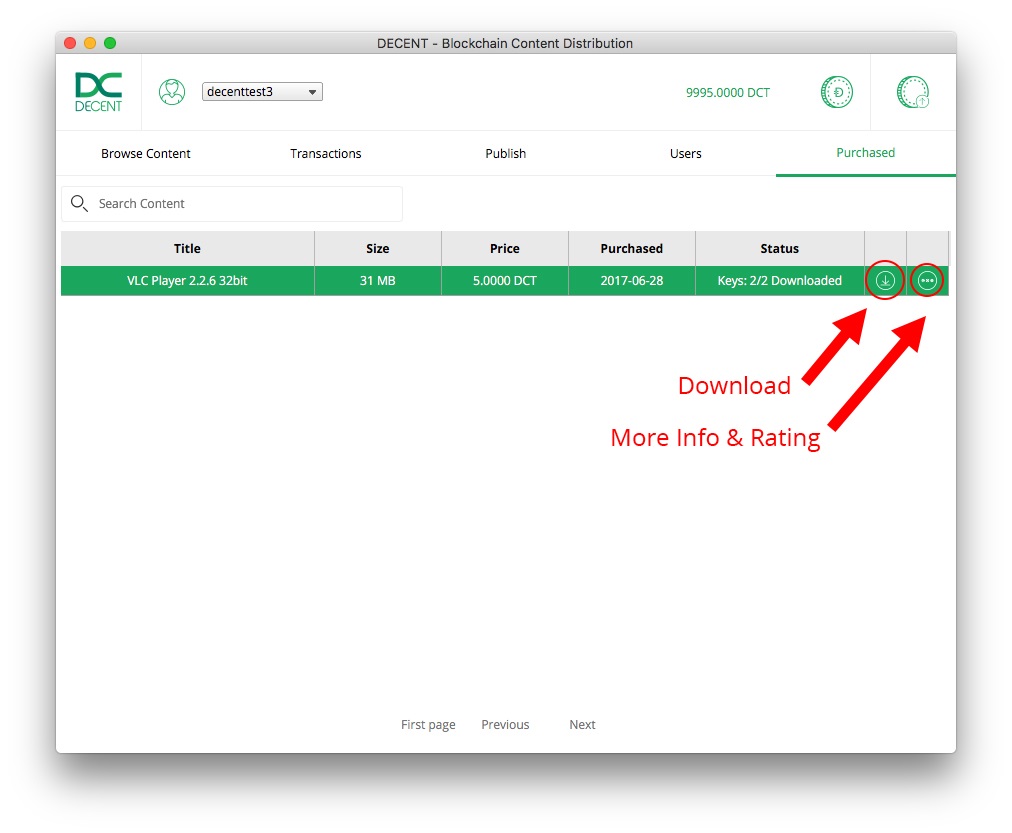Sort by the Purchased column header
The height and width of the screenshot is (833, 1012).
631,248
